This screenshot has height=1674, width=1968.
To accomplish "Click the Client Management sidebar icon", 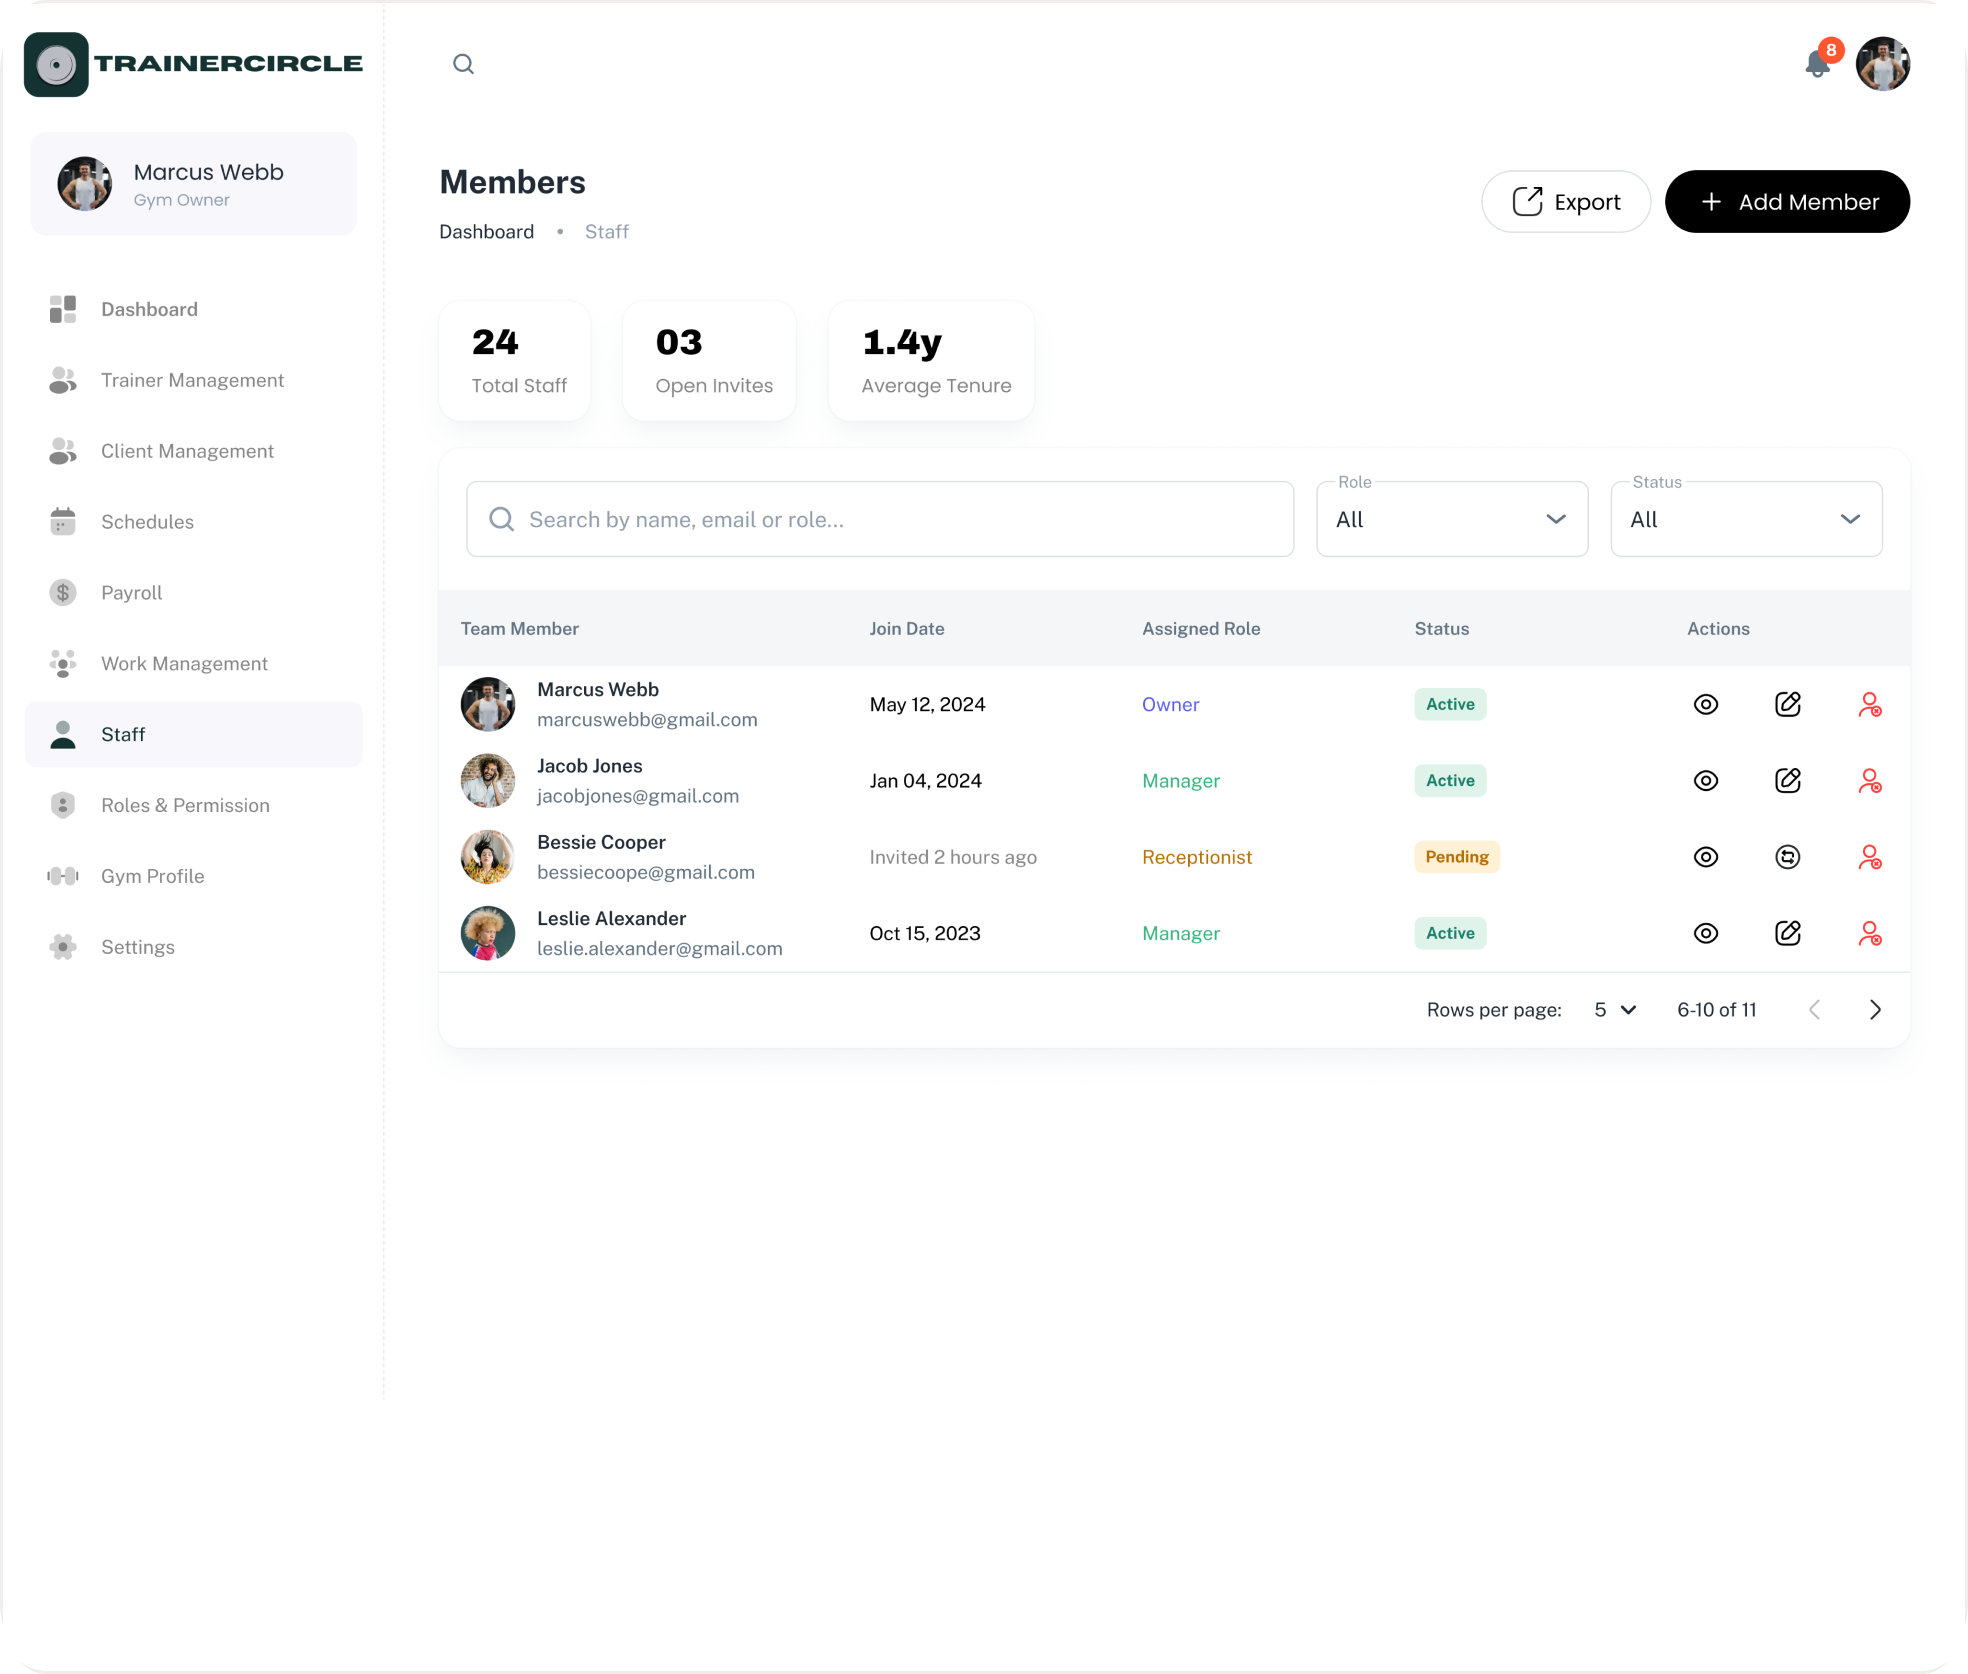I will tap(63, 451).
